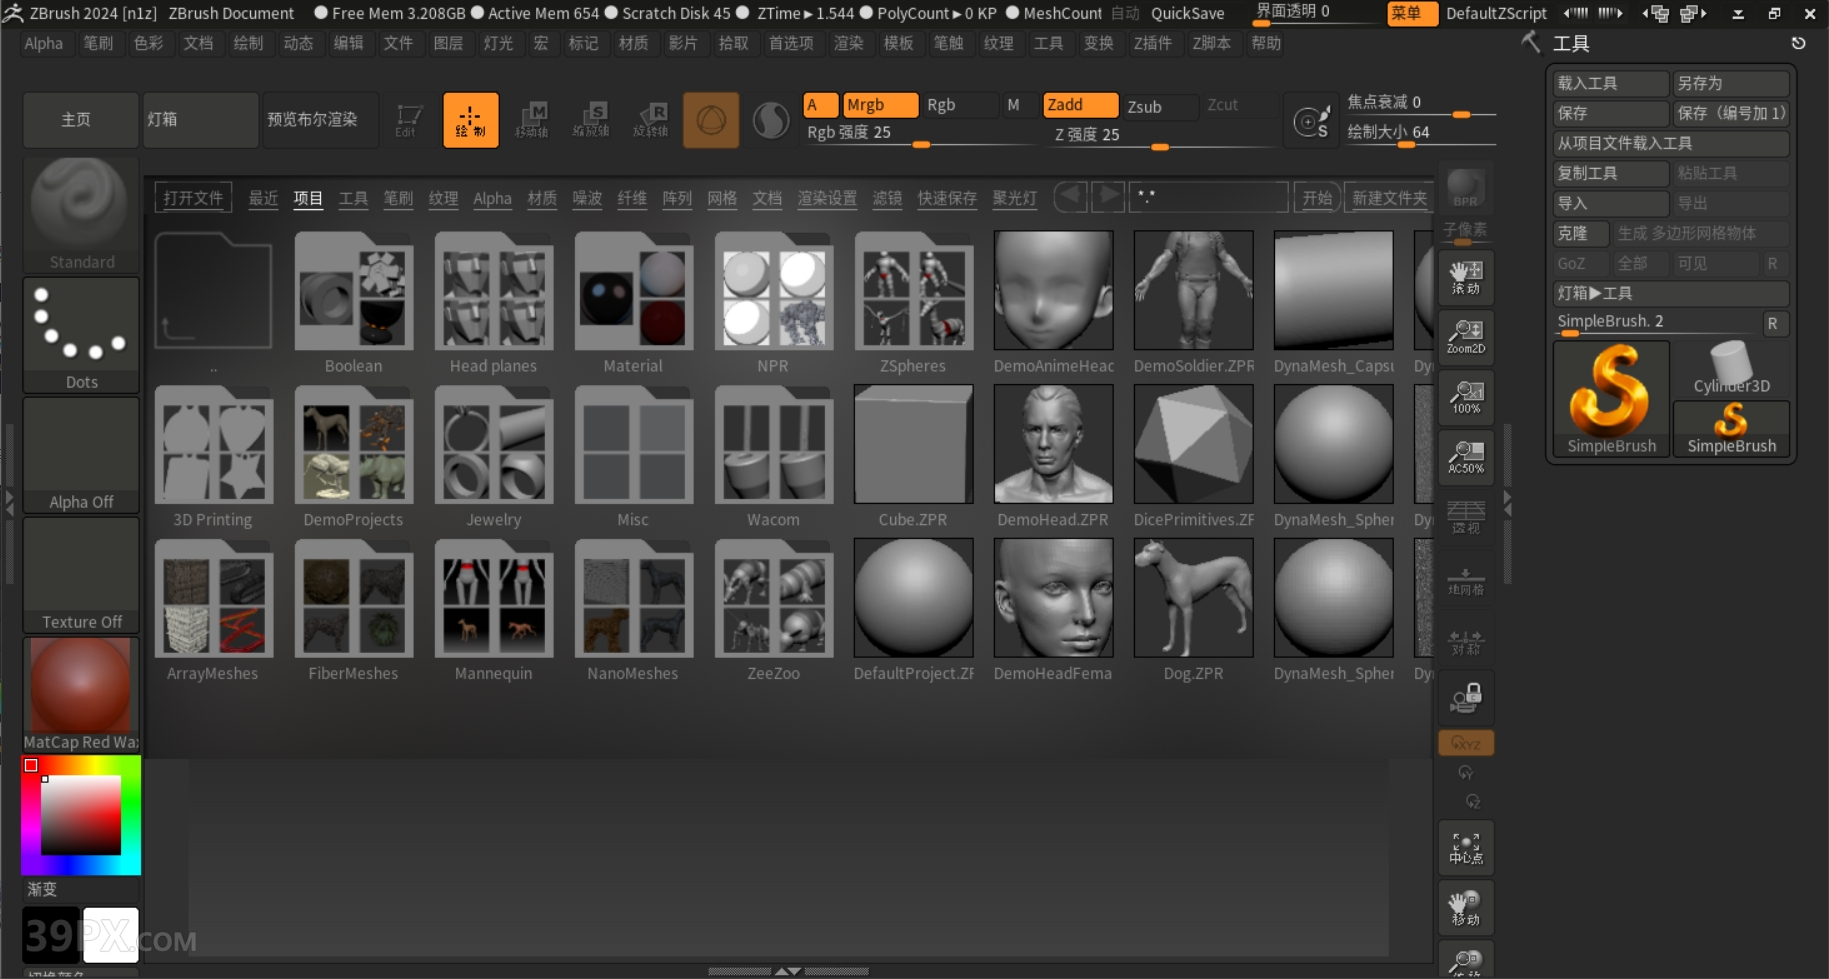Switch to the 快速保存 LightBox tab
The width and height of the screenshot is (1829, 979).
pyautogui.click(x=947, y=198)
